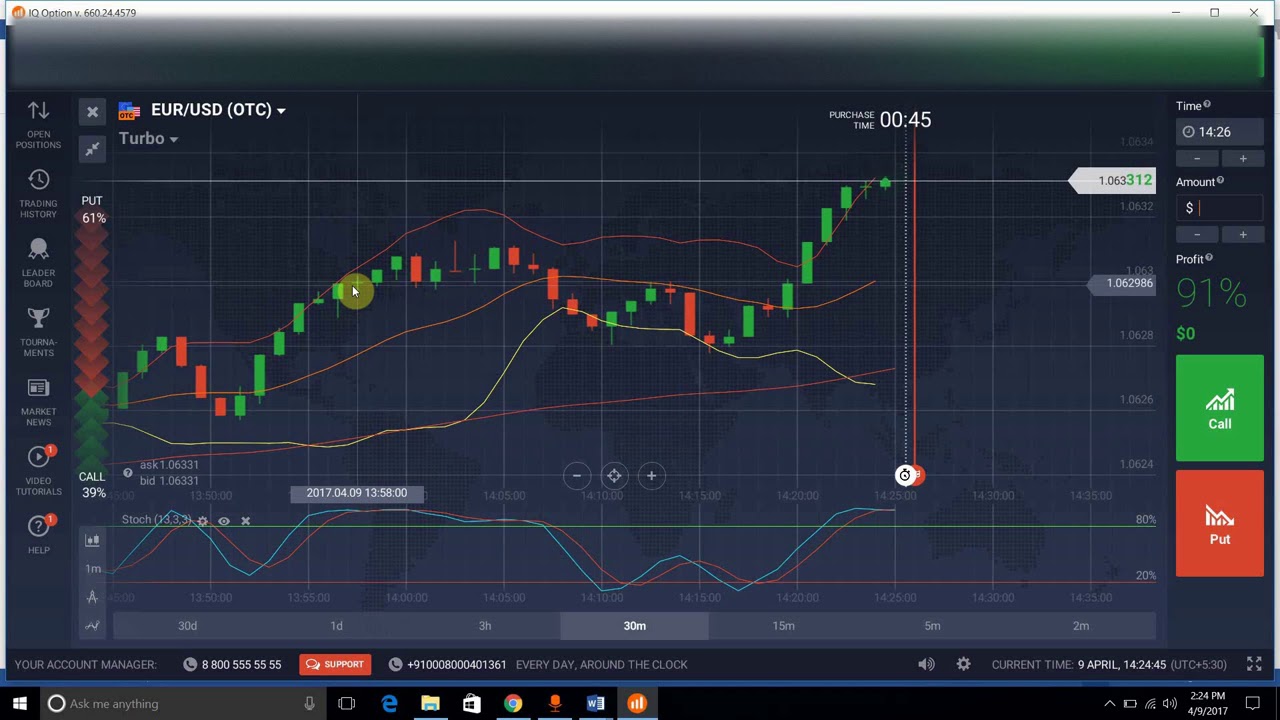The height and width of the screenshot is (720, 1280).
Task: Close the EUR/USD chart tab
Action: [x=92, y=111]
